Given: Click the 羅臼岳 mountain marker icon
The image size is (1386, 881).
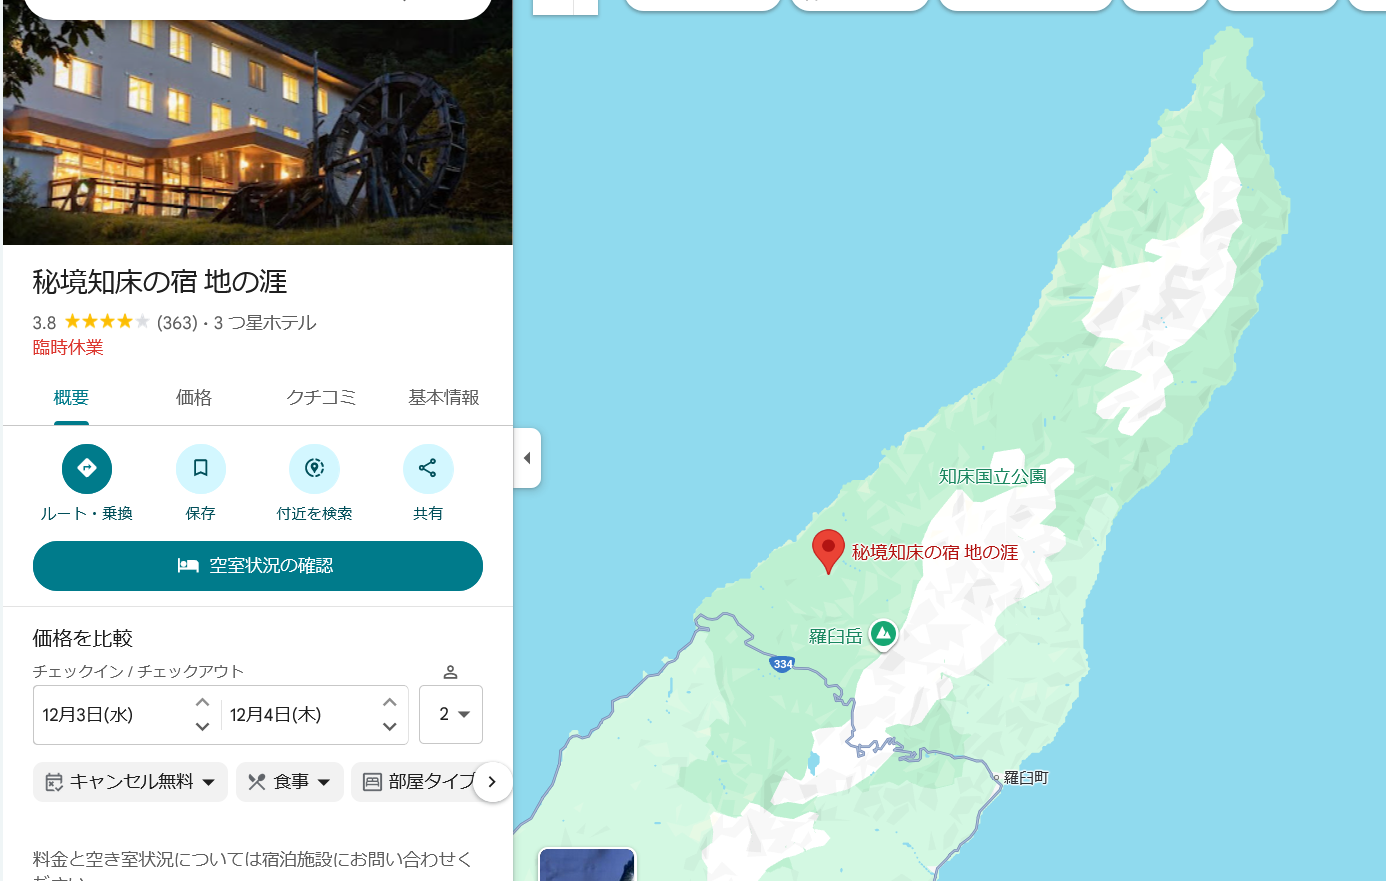Looking at the screenshot, I should point(883,634).
